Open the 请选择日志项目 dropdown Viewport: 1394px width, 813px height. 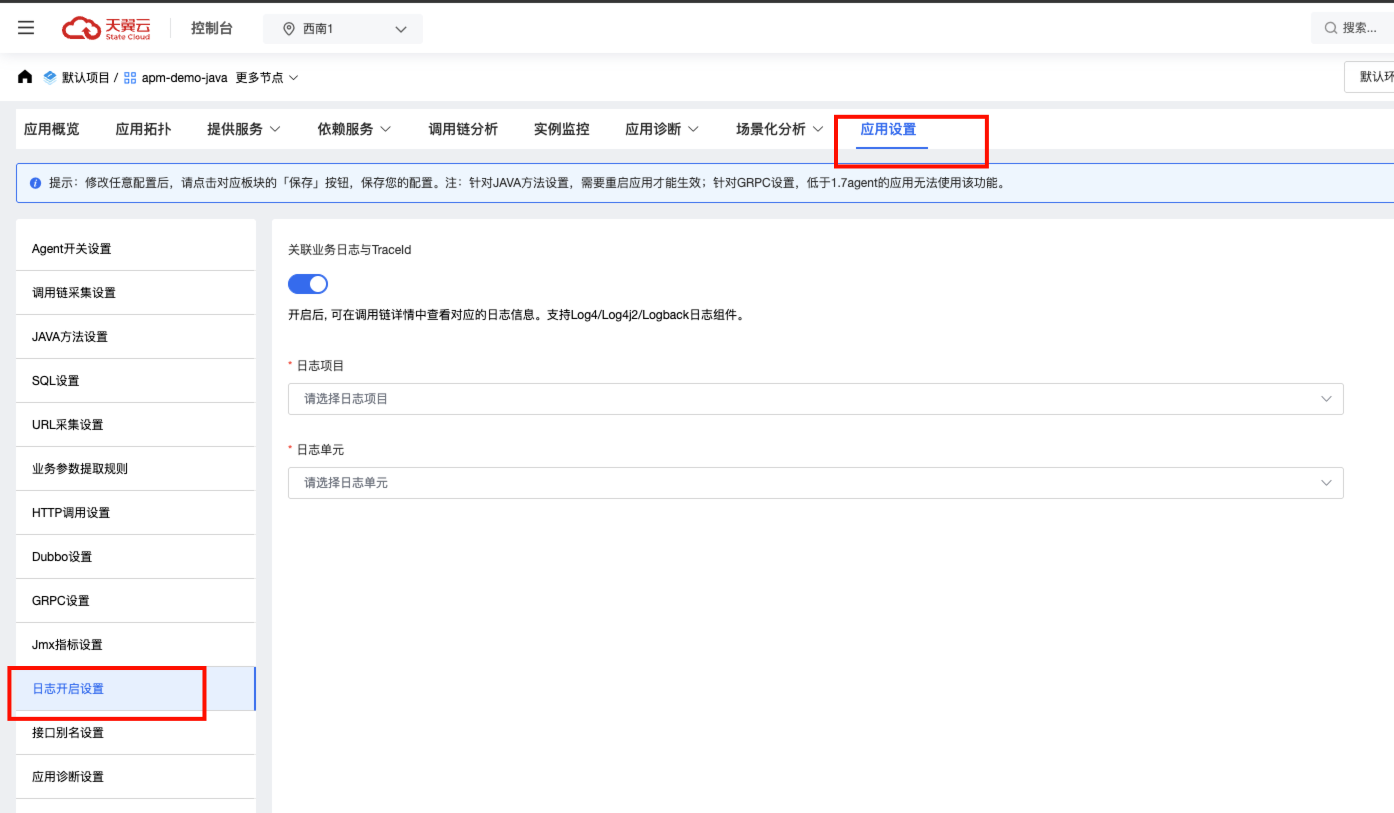[x=815, y=399]
